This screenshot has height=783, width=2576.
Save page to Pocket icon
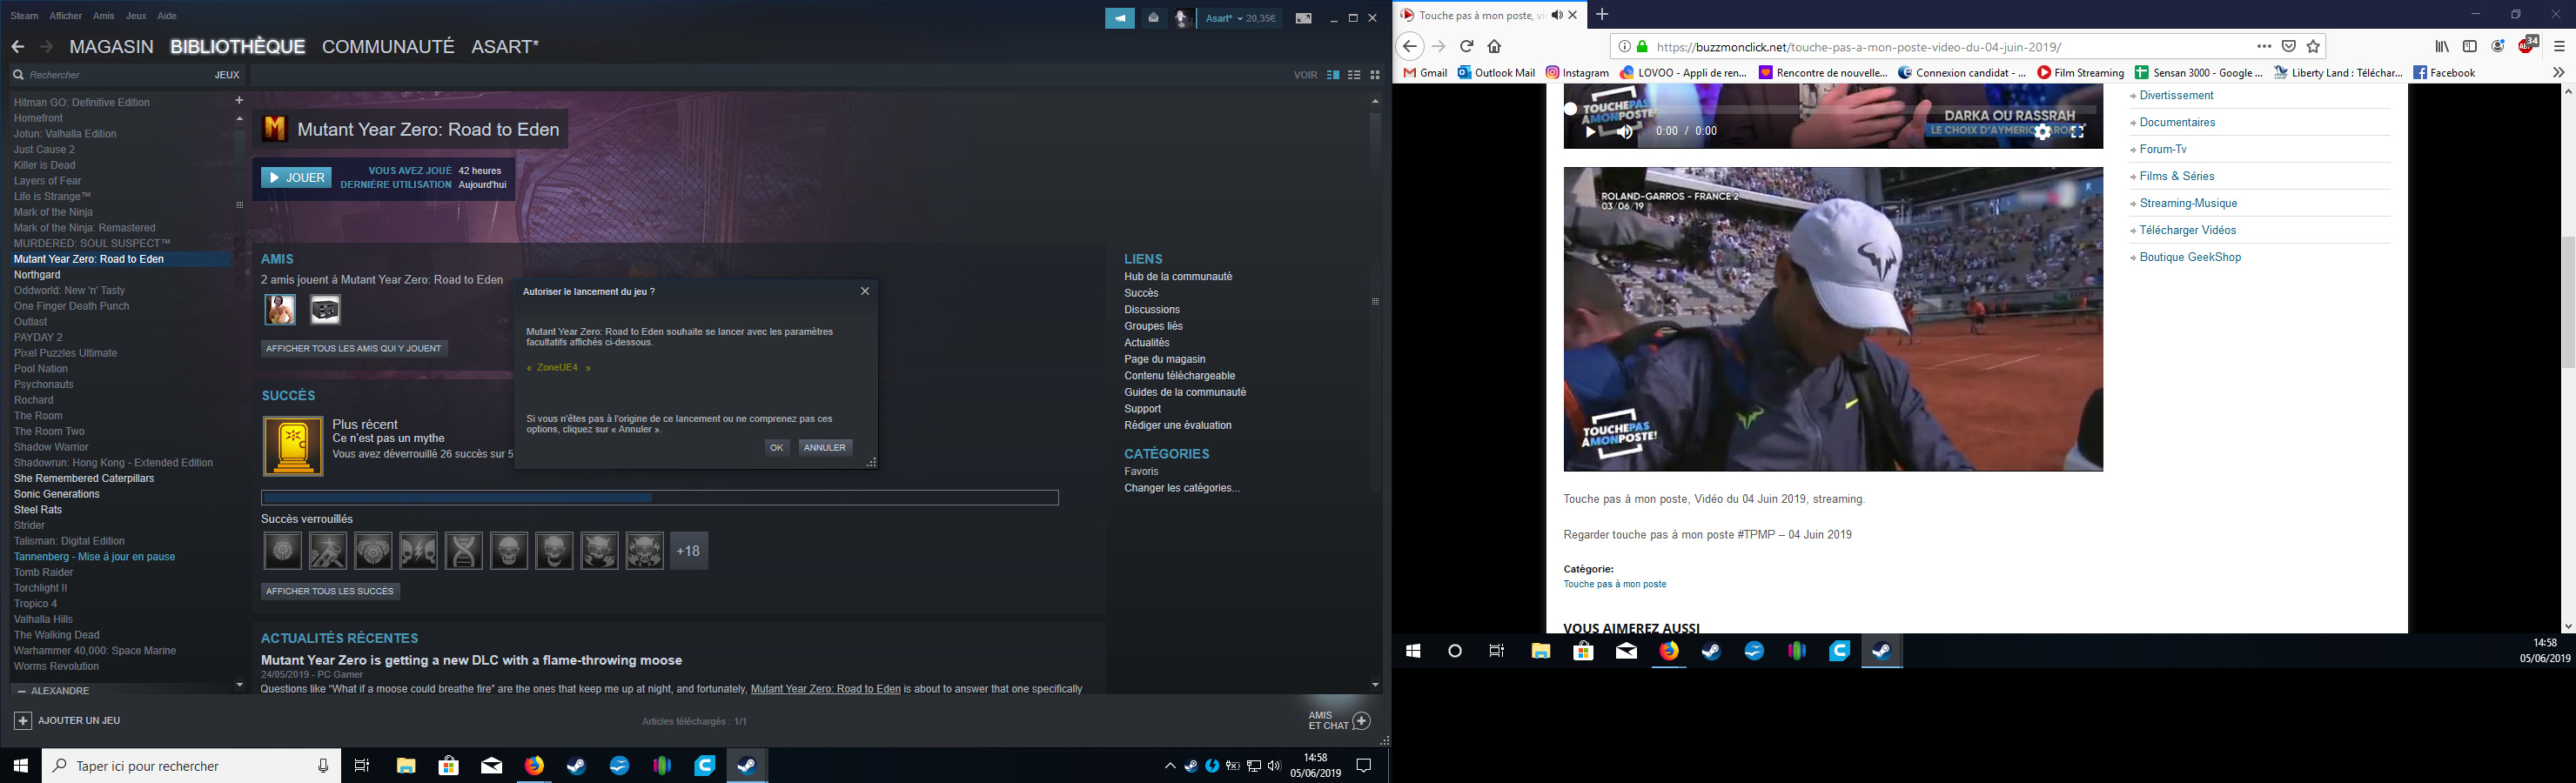point(2288,46)
